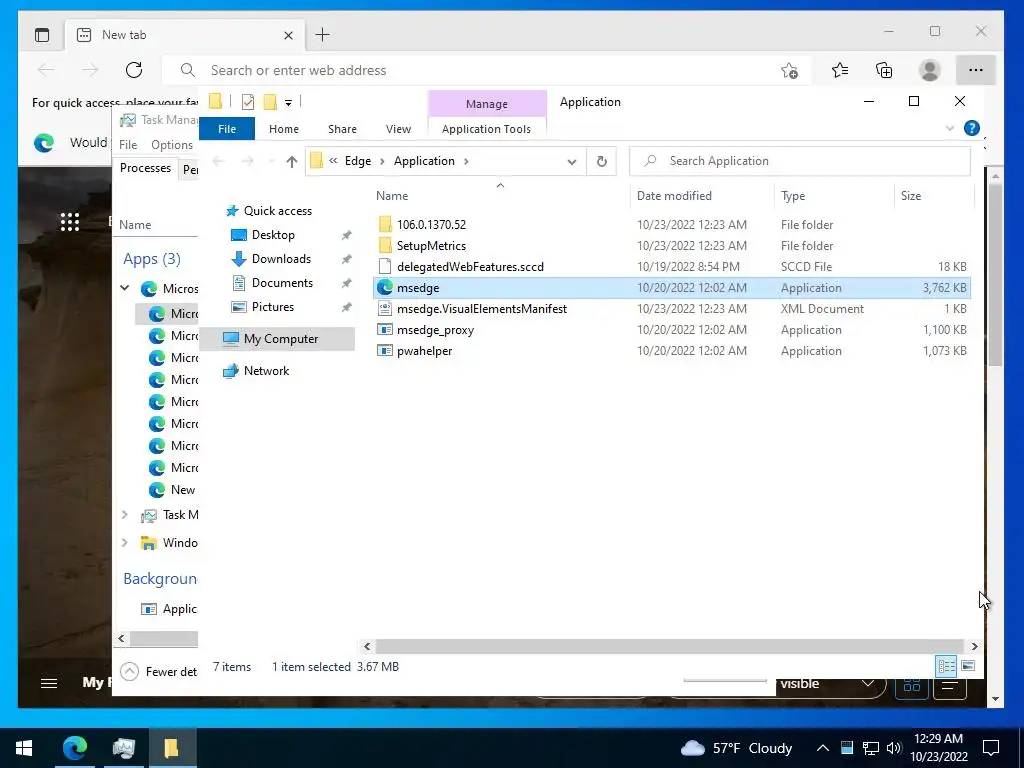Open address bar history dropdown
This screenshot has width=1024, height=768.
[x=571, y=161]
